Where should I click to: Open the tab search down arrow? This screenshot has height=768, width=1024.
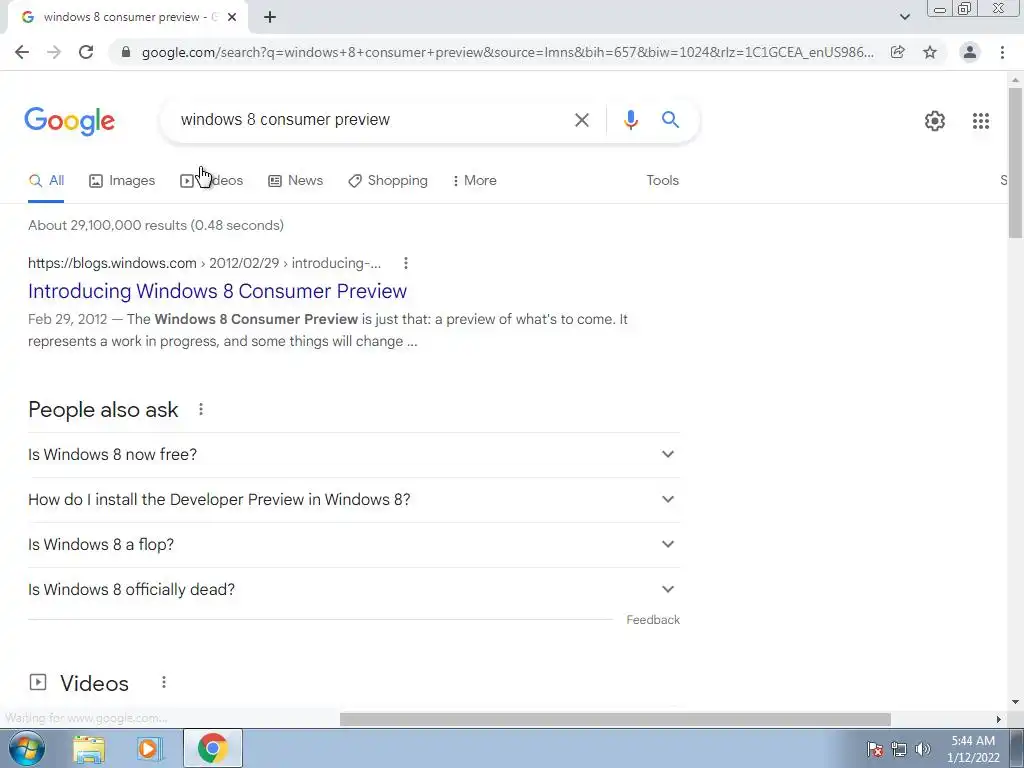(x=904, y=17)
